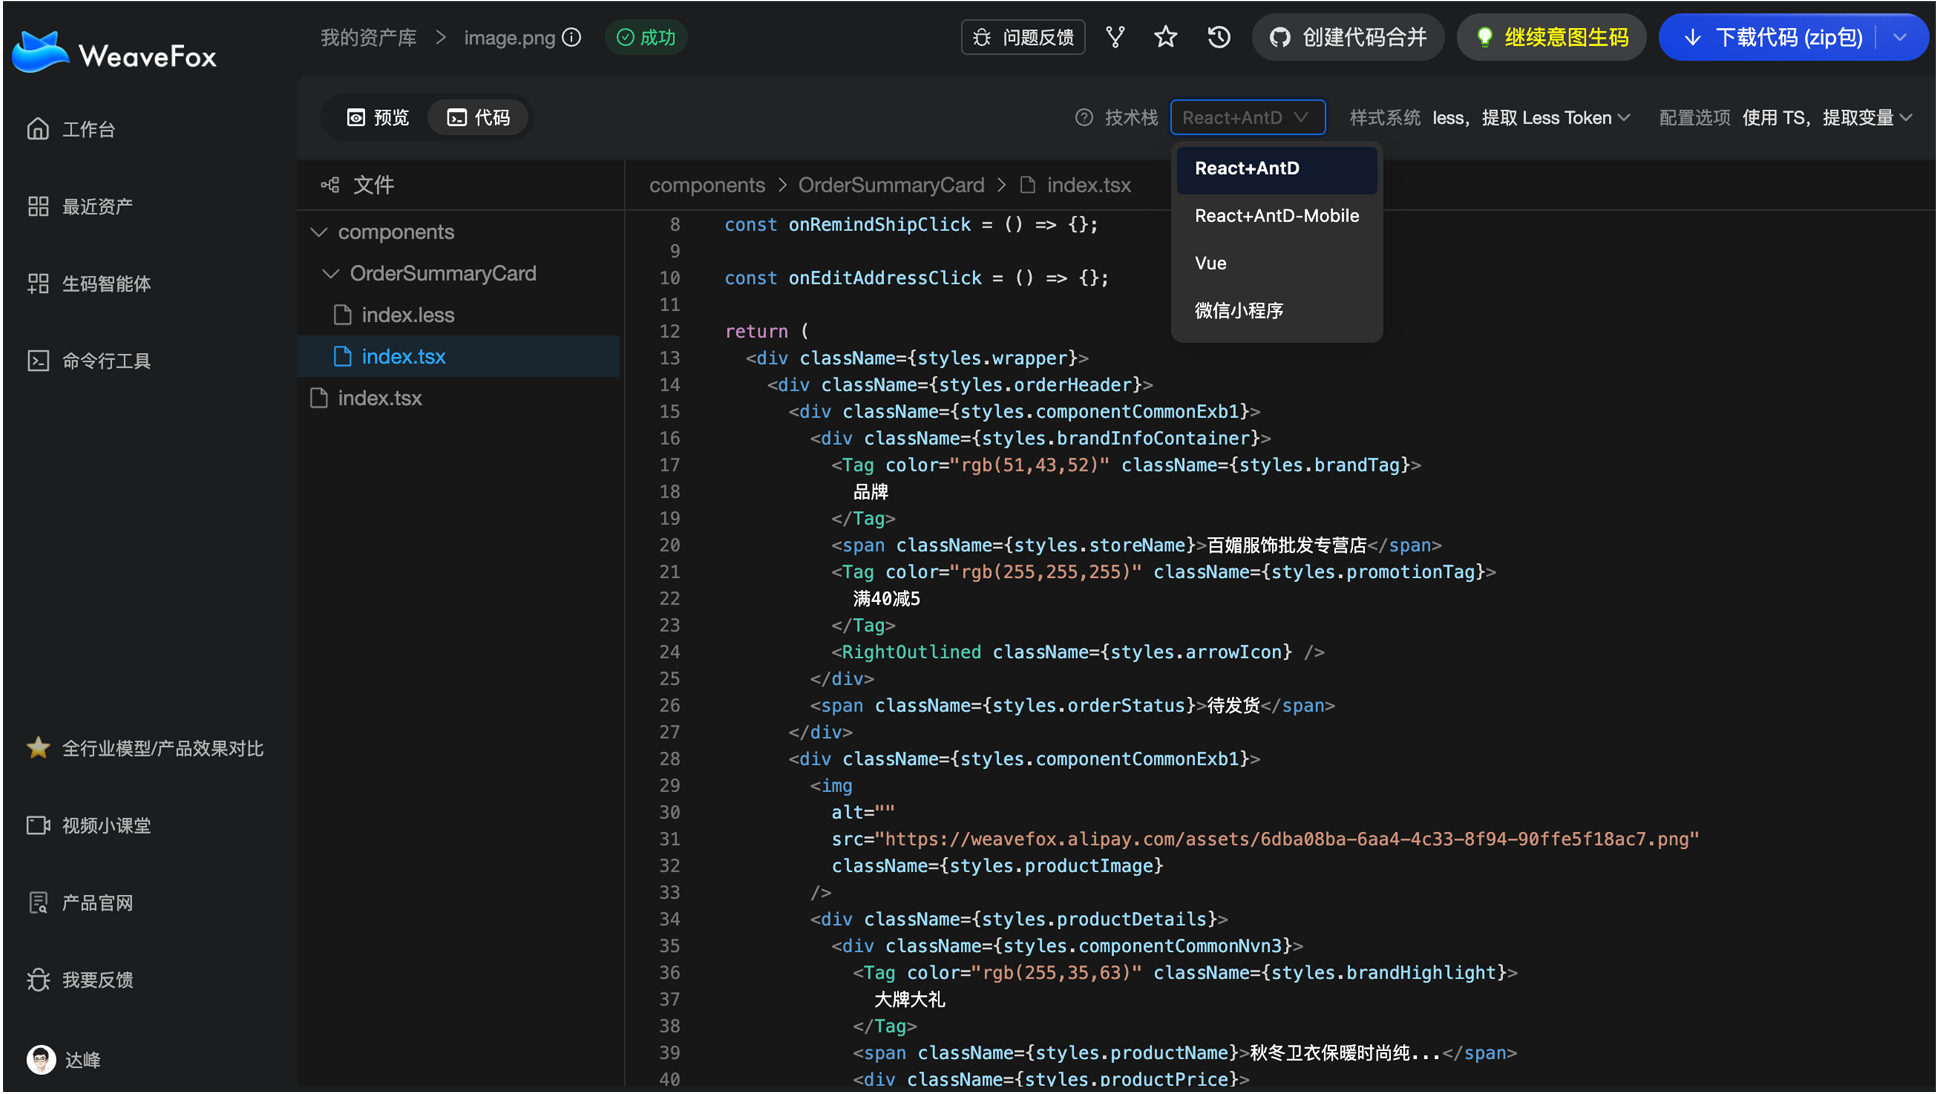Click the text 百媚服饰批发专营店 on line 20
The image size is (1940, 1094).
pyautogui.click(x=1286, y=545)
